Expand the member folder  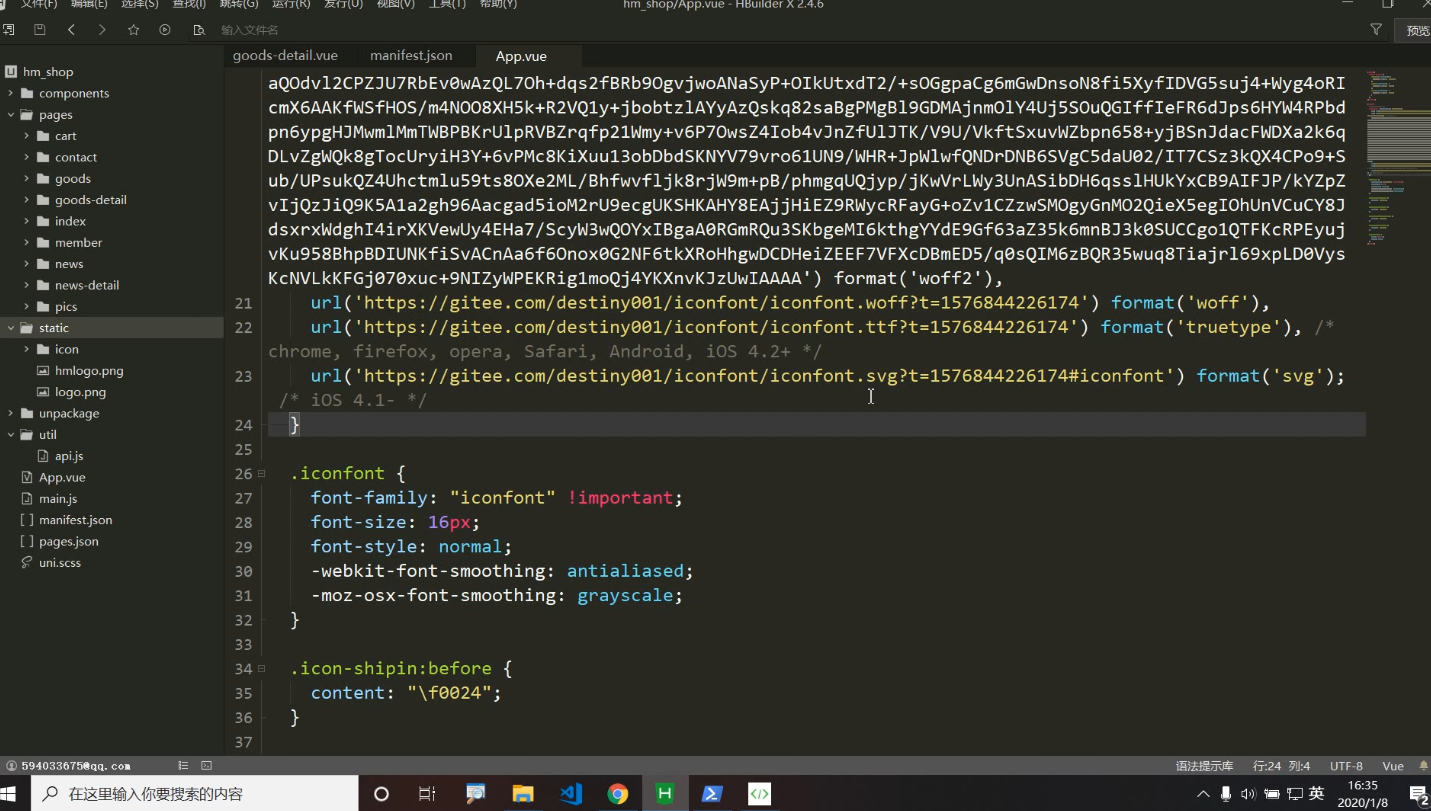click(27, 243)
